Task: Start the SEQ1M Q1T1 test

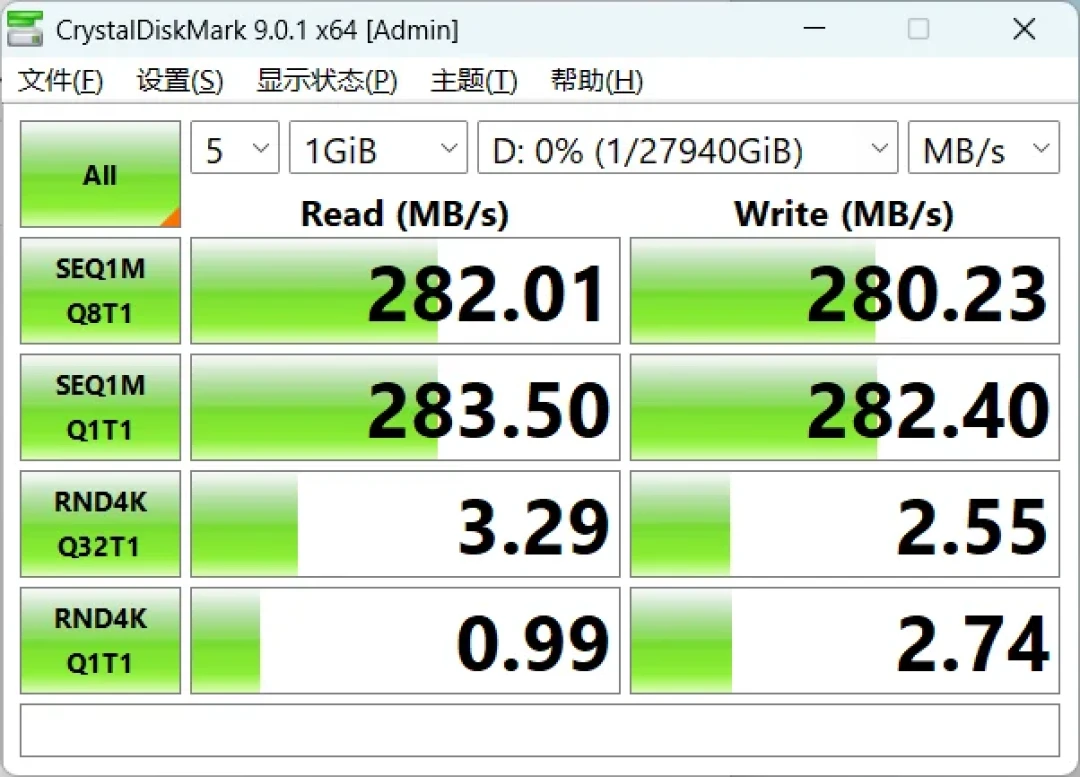Action: pos(101,407)
